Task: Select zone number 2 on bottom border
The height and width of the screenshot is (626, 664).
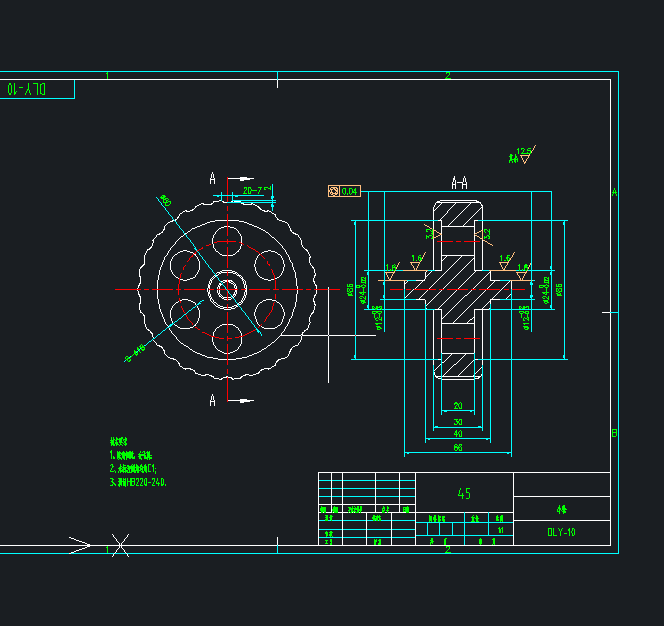Action: (448, 549)
